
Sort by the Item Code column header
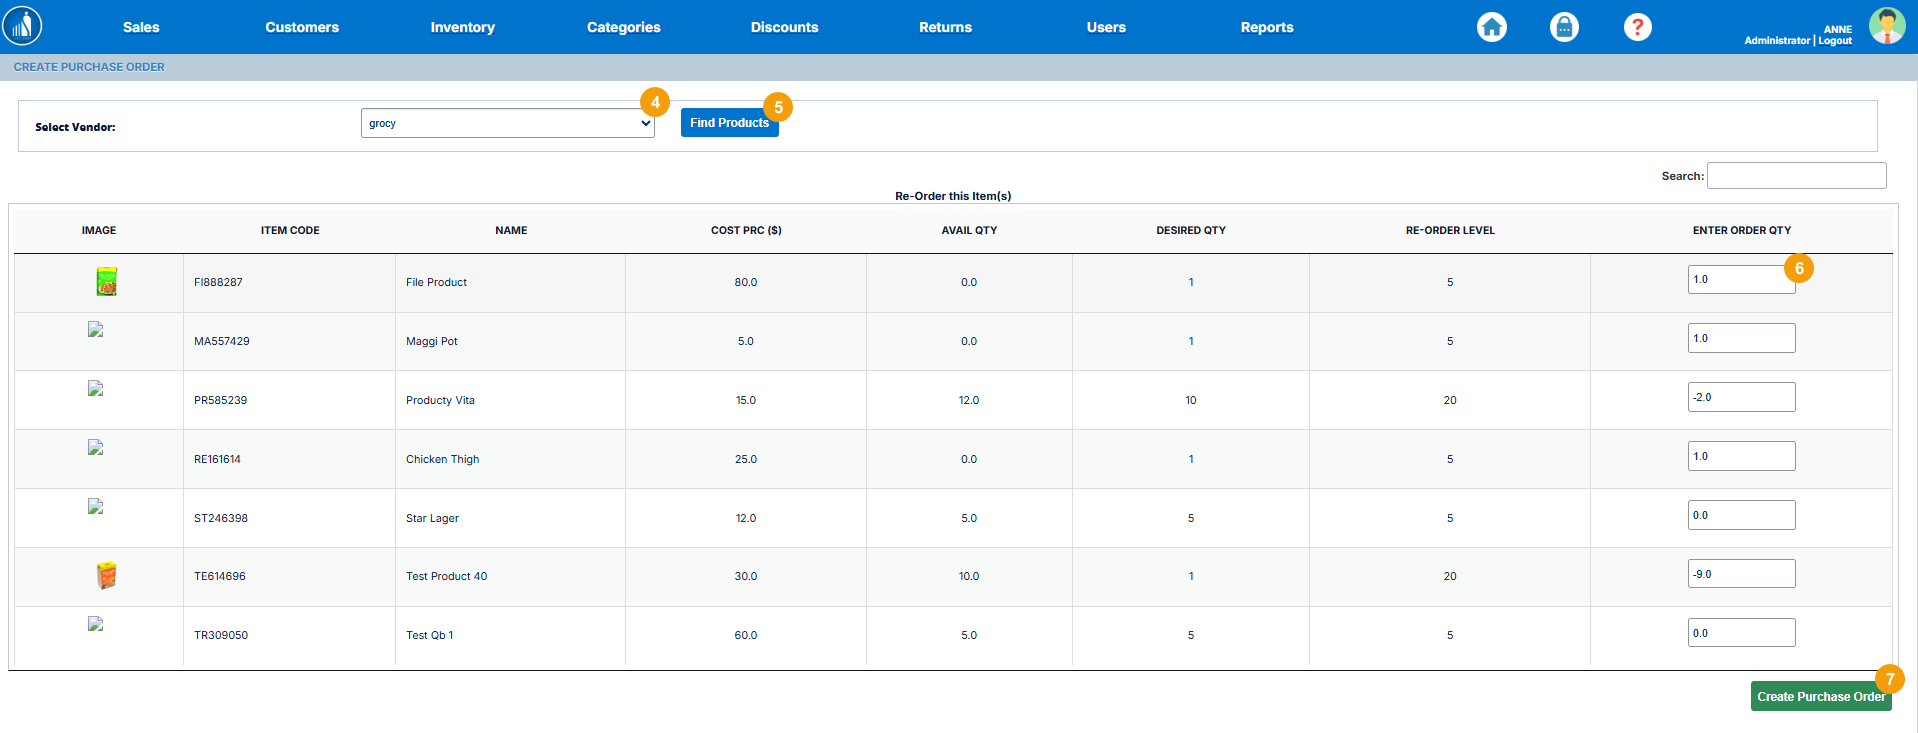[x=290, y=230]
